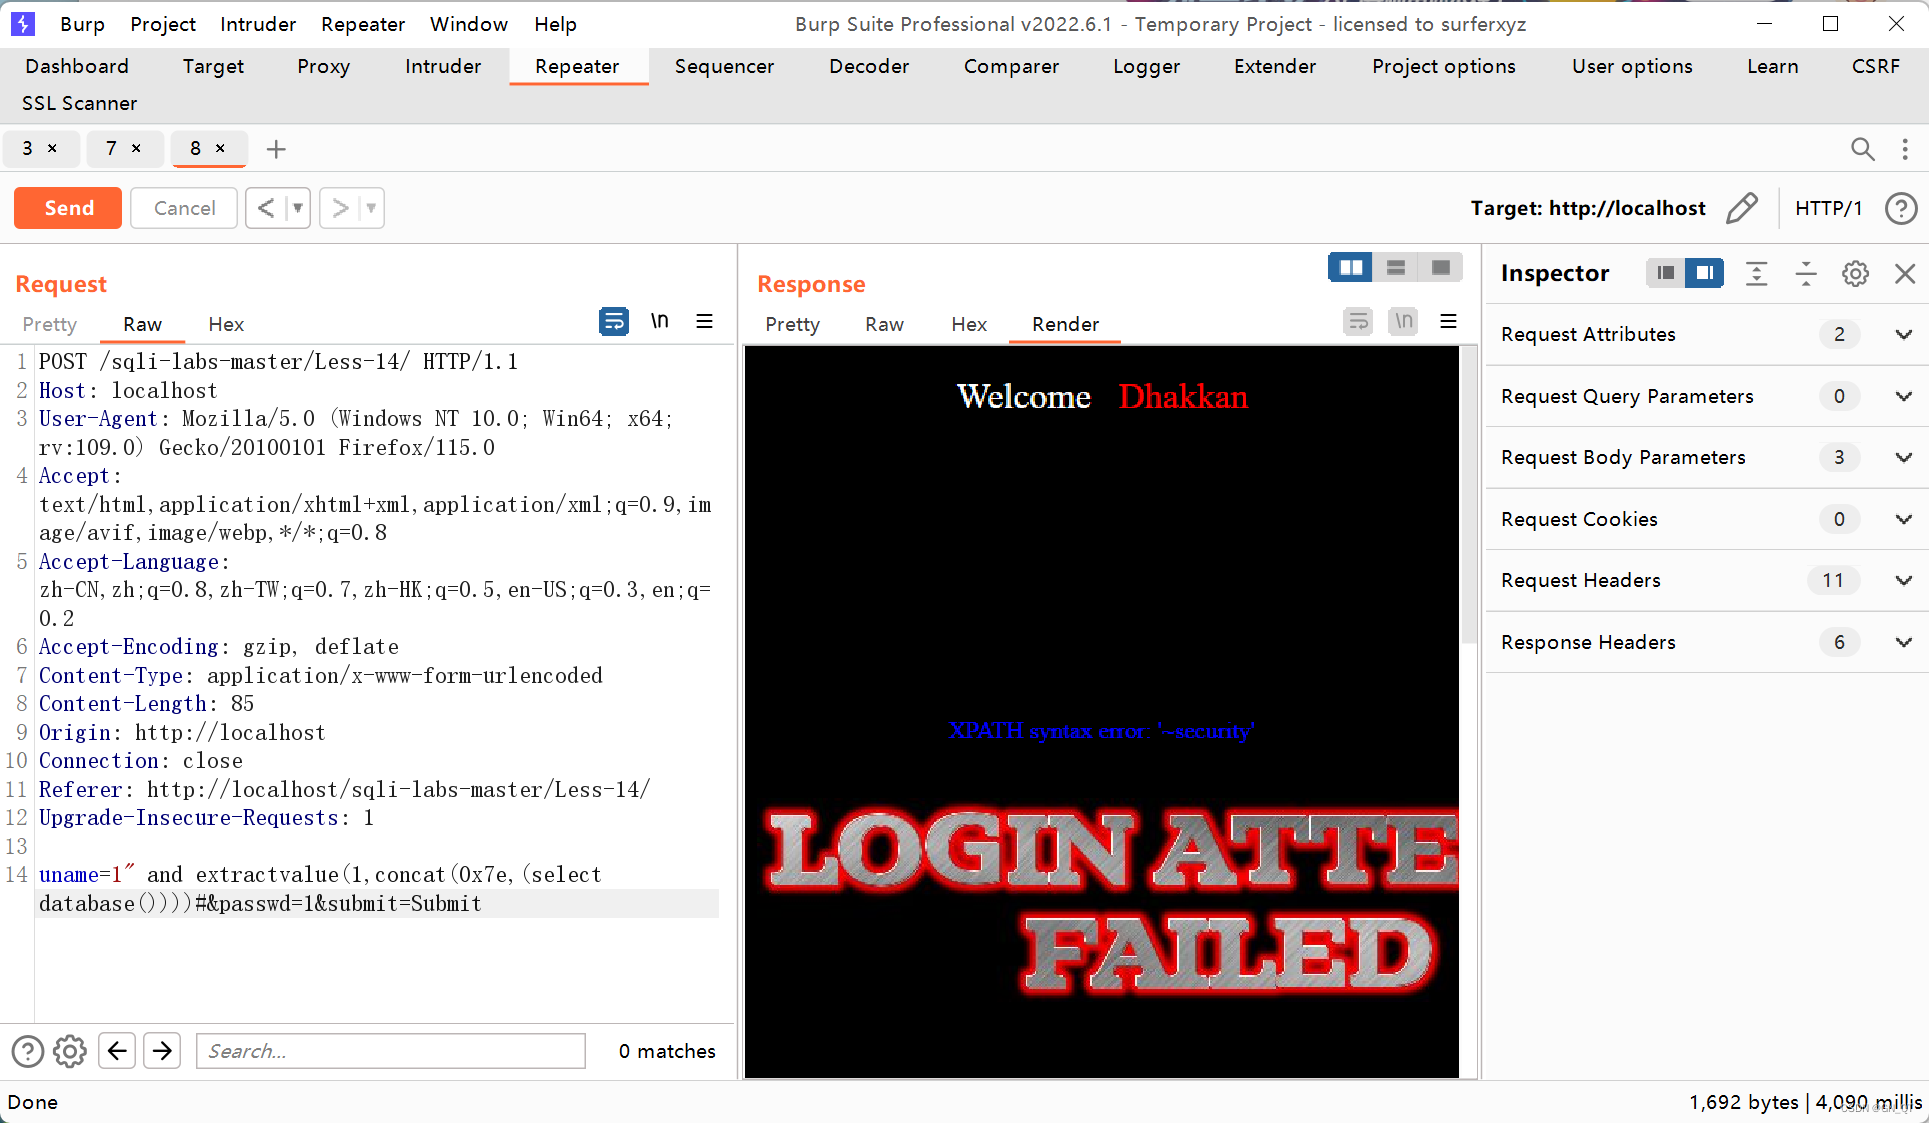The image size is (1929, 1123).
Task: Select the Raw response tab
Action: 884,324
